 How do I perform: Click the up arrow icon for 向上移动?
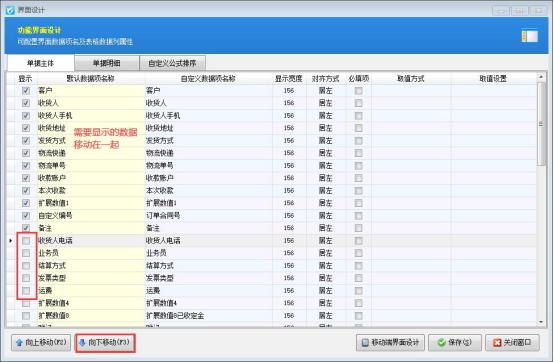coord(19,343)
